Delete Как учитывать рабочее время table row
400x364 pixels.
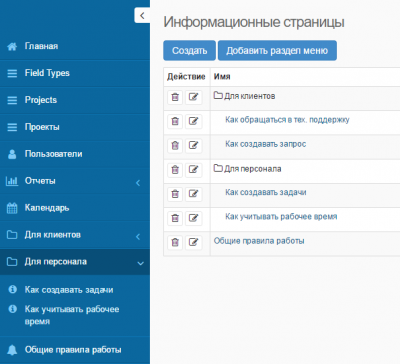pyautogui.click(x=175, y=218)
